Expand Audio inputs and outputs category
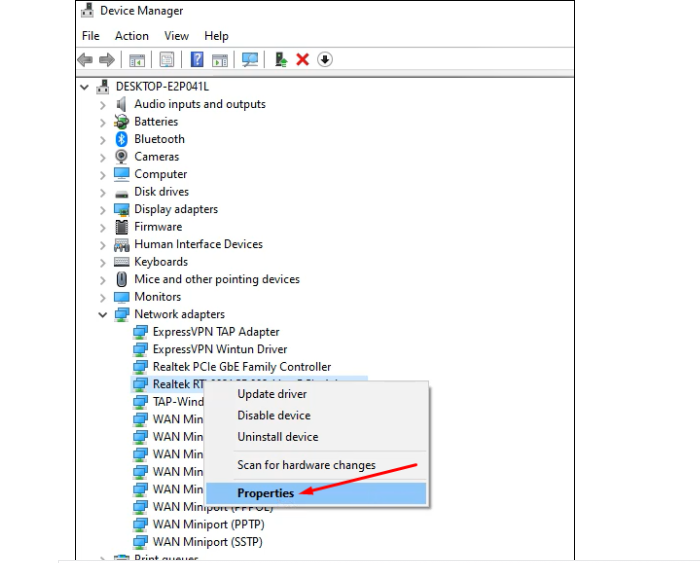Viewport: 700px width, 563px height. pos(103,105)
